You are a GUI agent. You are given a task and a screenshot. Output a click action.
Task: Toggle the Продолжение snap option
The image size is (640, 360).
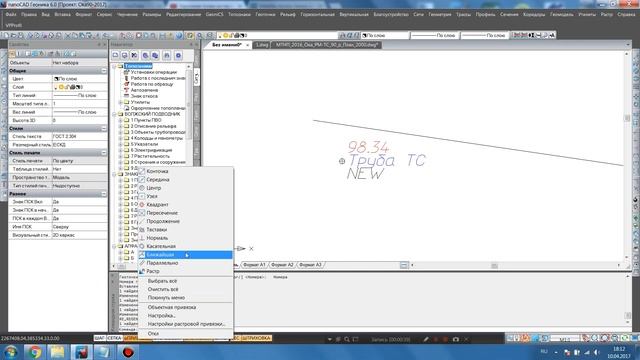(186, 221)
